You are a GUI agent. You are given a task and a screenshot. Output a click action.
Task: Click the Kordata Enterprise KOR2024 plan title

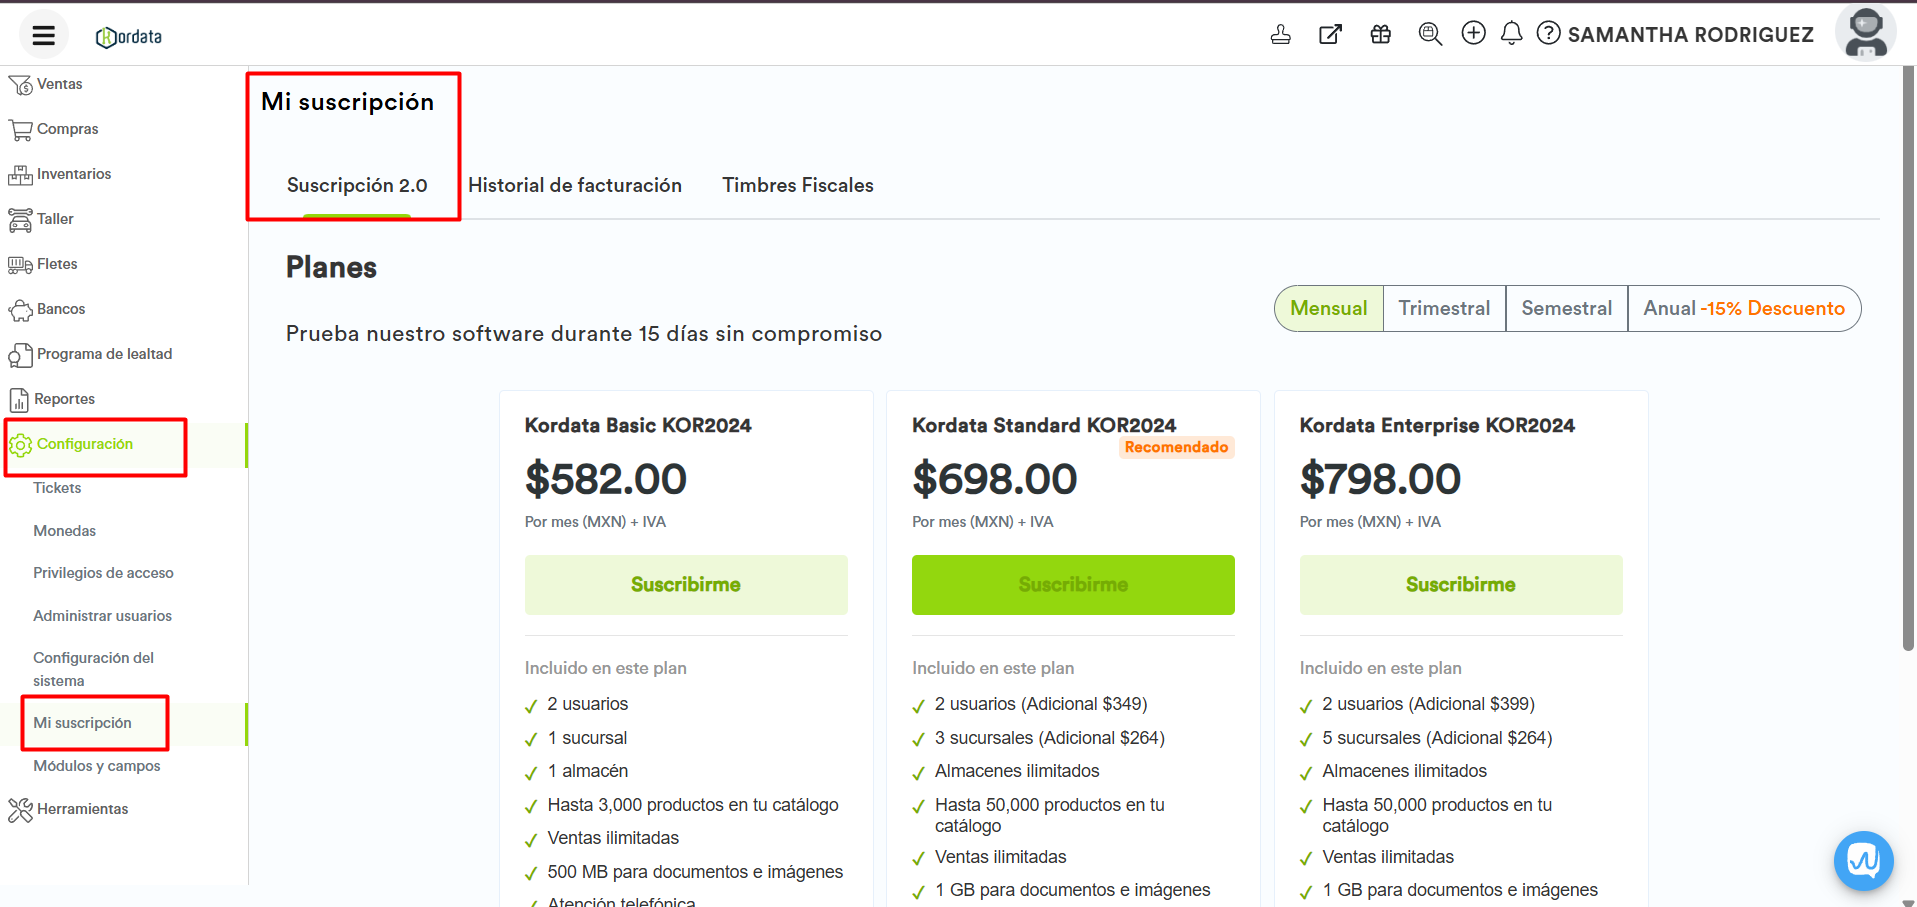pos(1437,426)
